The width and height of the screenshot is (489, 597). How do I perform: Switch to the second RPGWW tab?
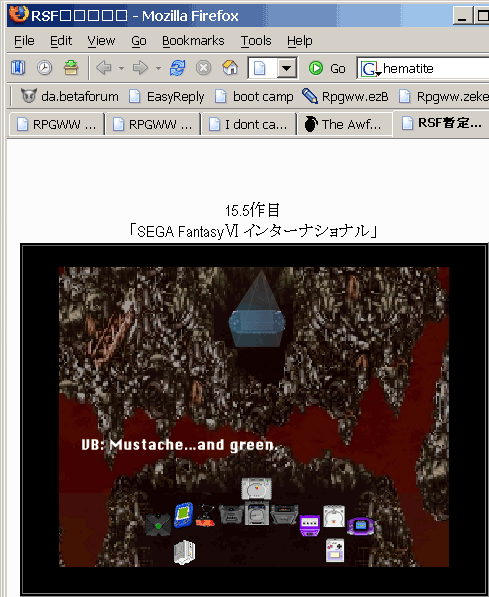(x=152, y=124)
